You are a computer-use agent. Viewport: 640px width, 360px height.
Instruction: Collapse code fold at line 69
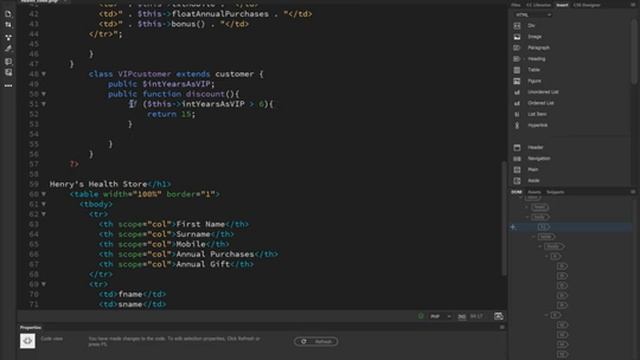[x=44, y=284]
